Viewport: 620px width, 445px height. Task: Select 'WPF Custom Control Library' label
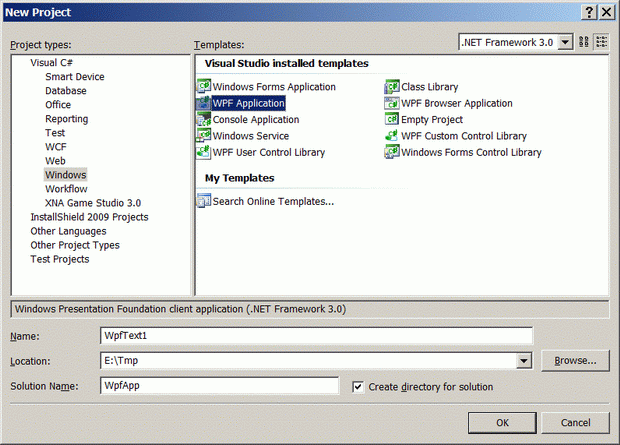click(464, 136)
